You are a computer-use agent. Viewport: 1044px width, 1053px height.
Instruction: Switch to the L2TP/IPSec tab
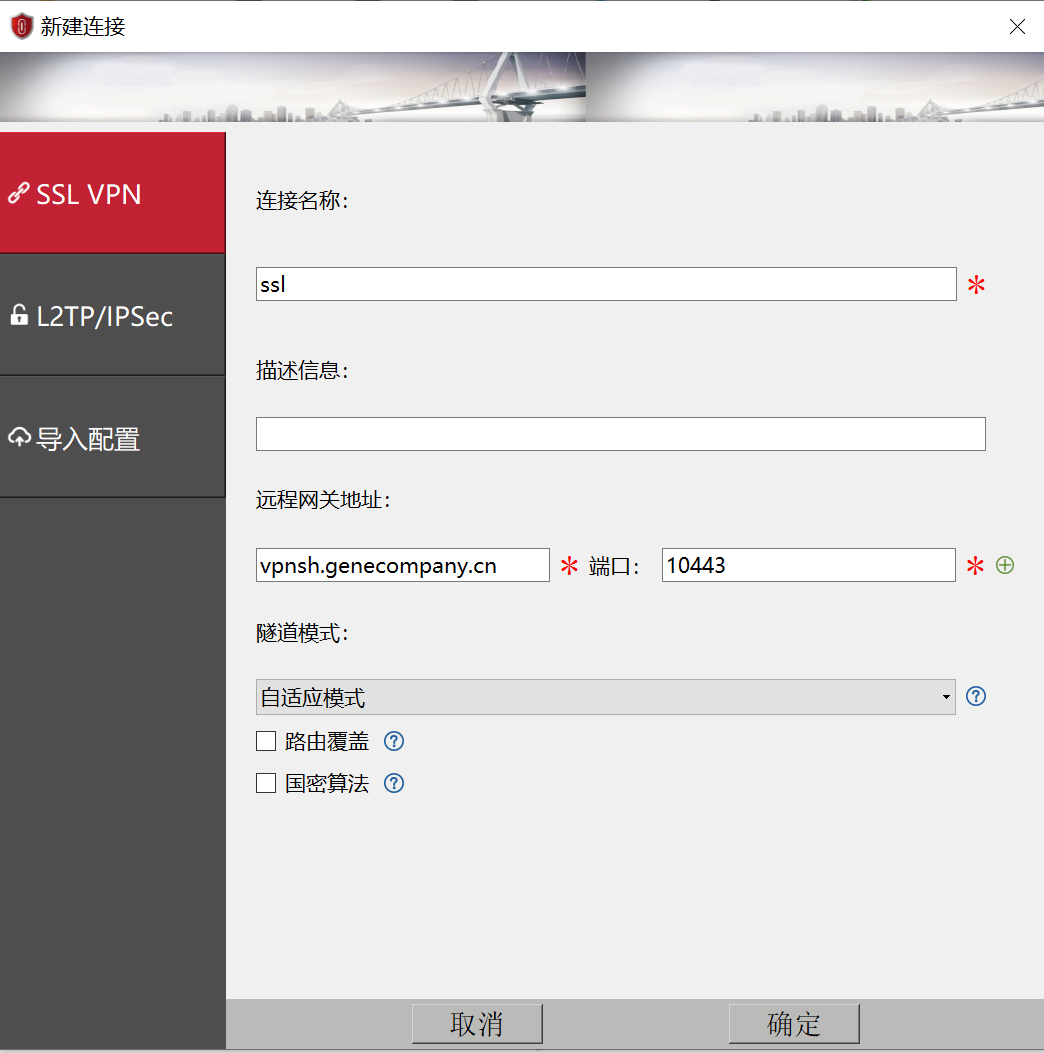tap(112, 315)
